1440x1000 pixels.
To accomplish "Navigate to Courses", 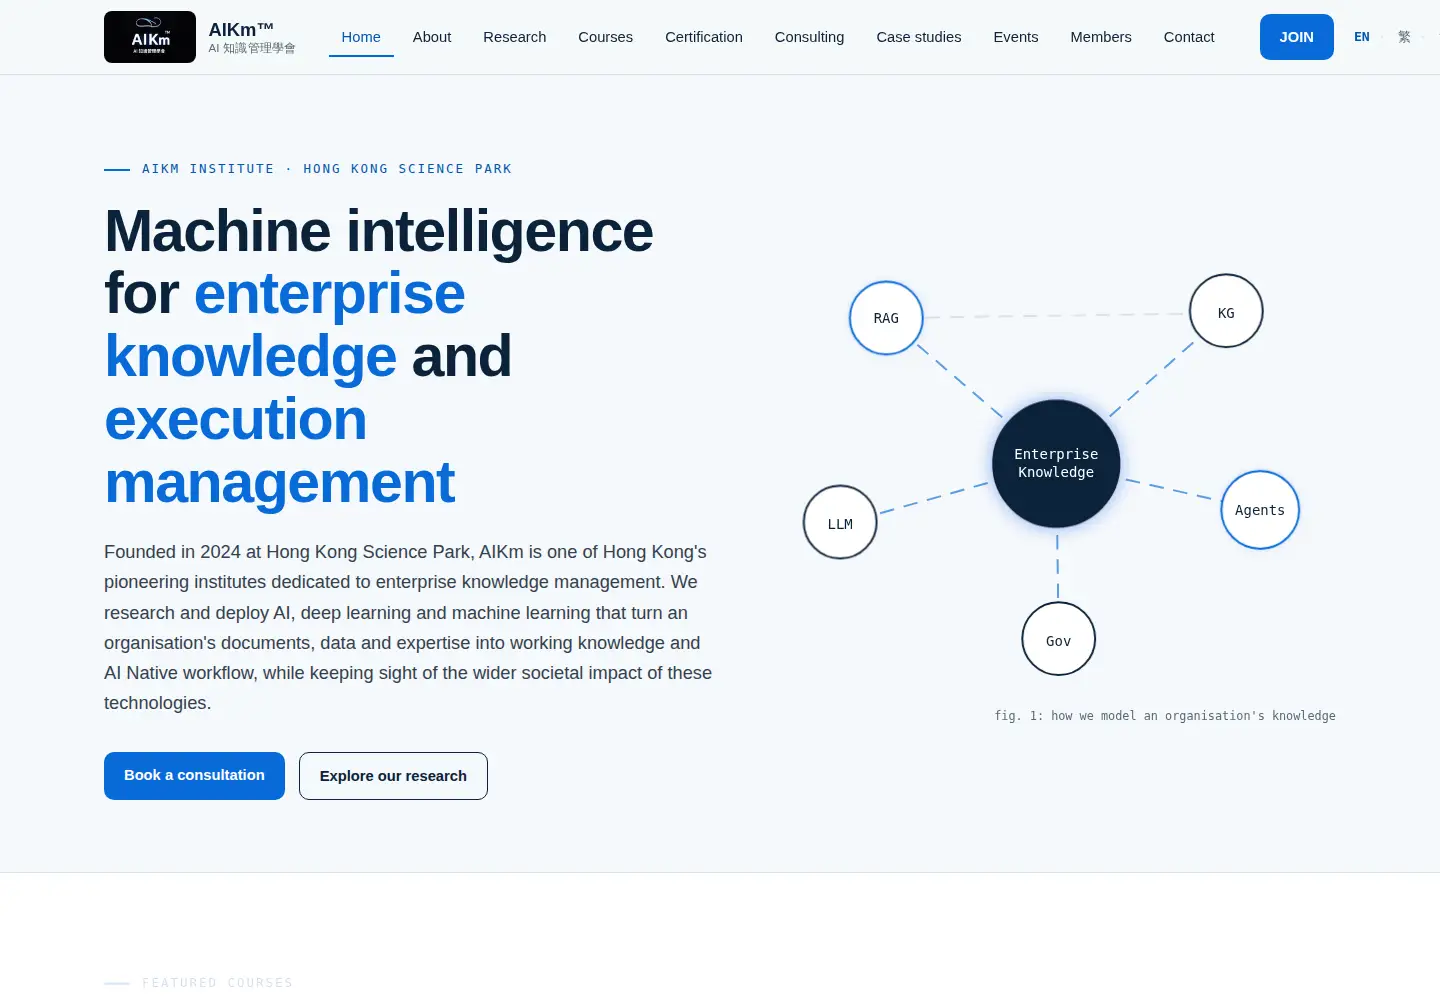I will [x=605, y=37].
